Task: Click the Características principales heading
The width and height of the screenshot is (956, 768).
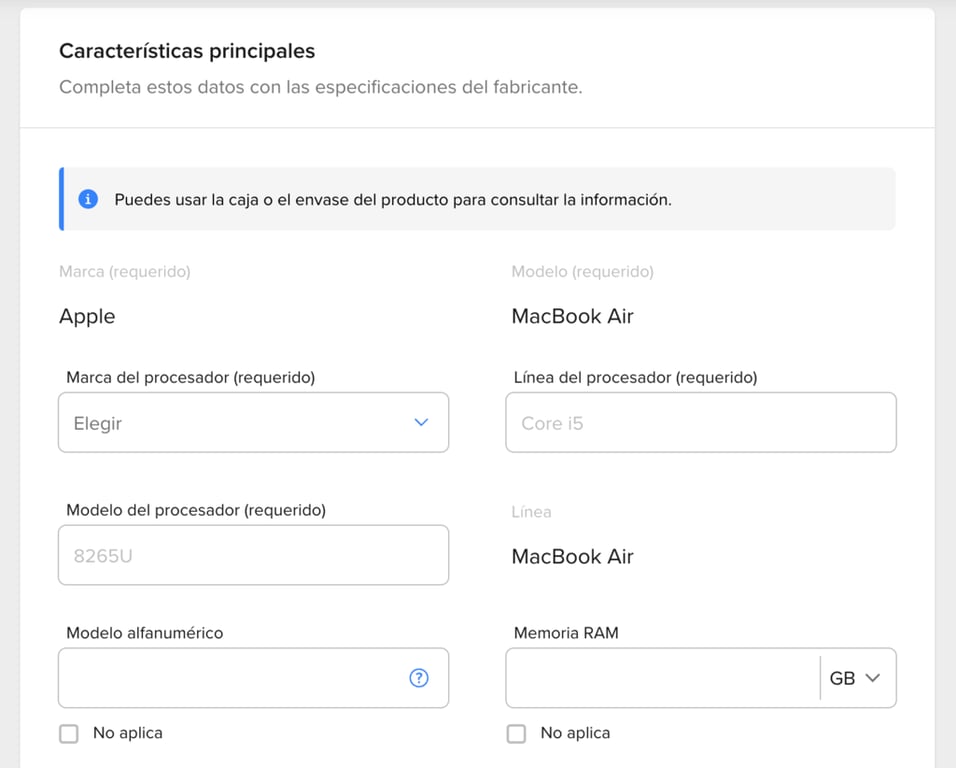Action: pyautogui.click(x=187, y=50)
